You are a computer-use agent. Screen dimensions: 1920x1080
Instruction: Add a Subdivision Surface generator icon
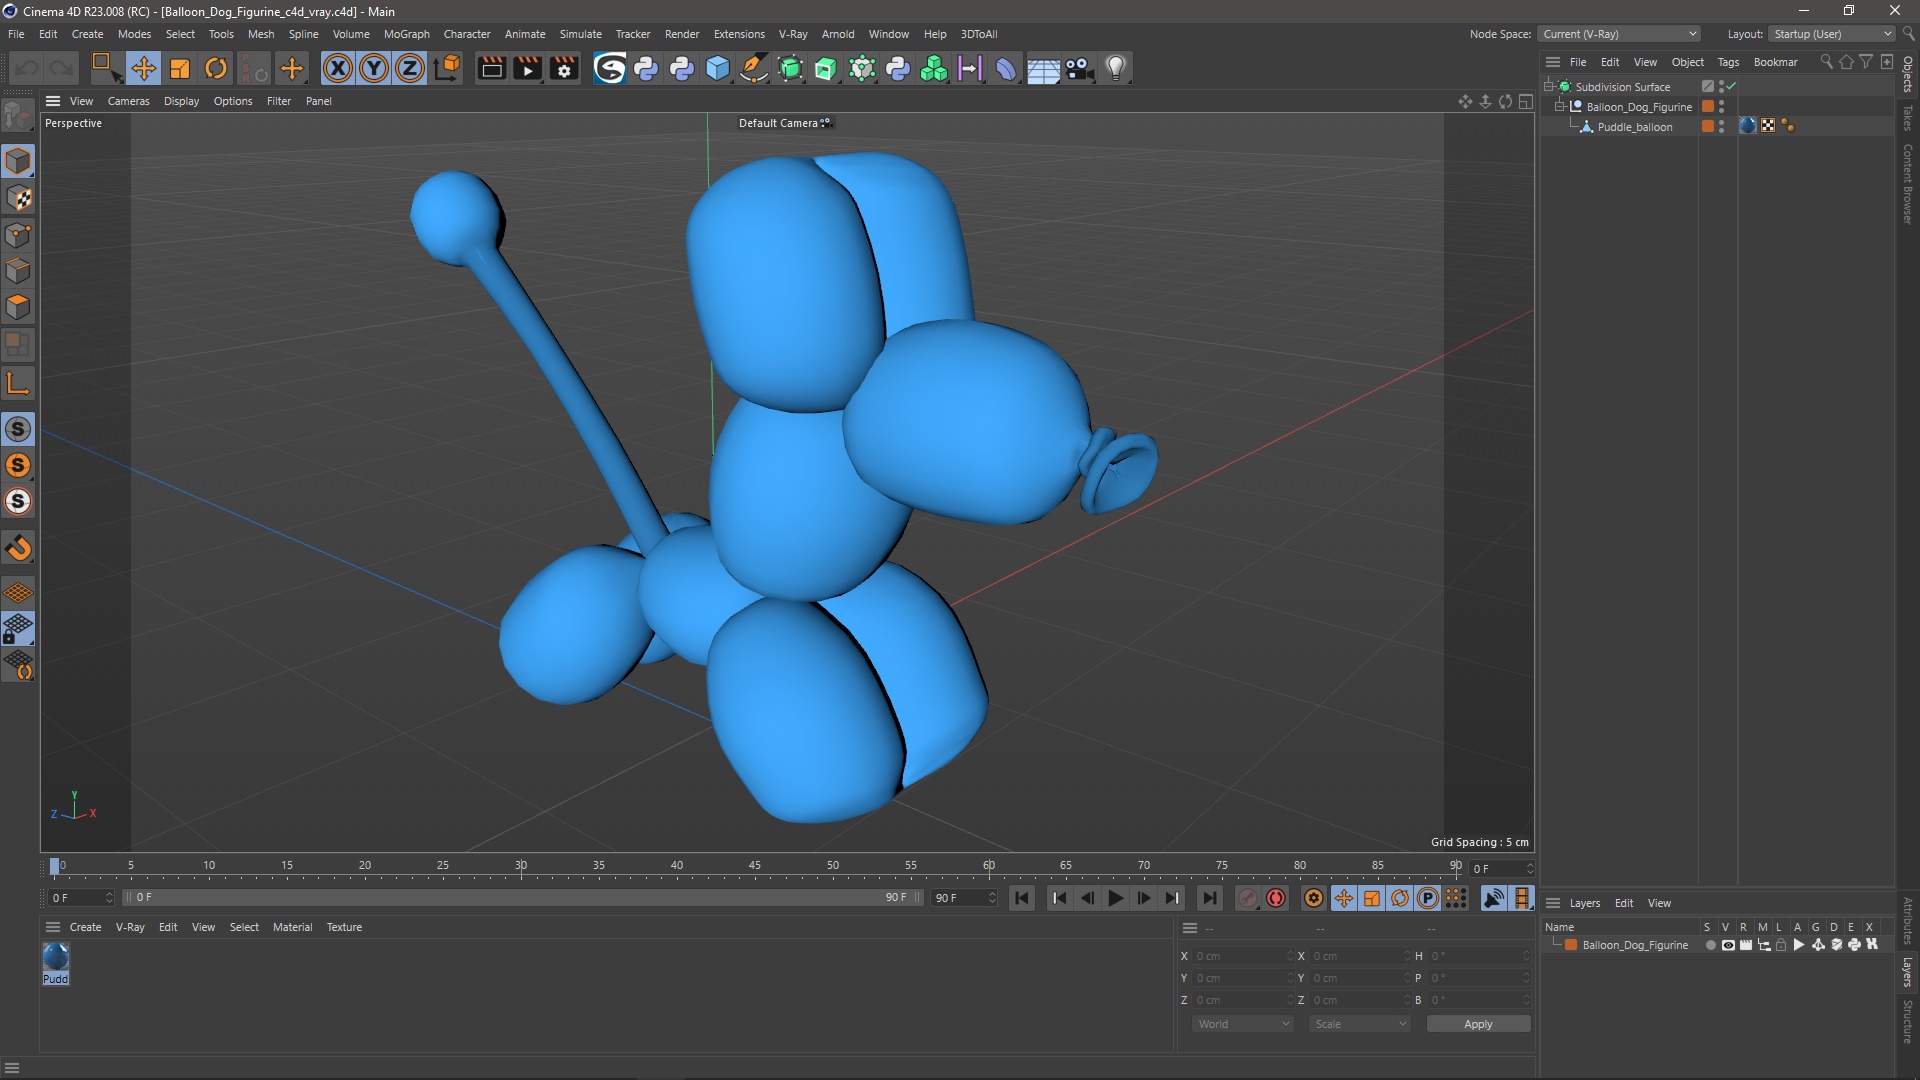pos(790,68)
